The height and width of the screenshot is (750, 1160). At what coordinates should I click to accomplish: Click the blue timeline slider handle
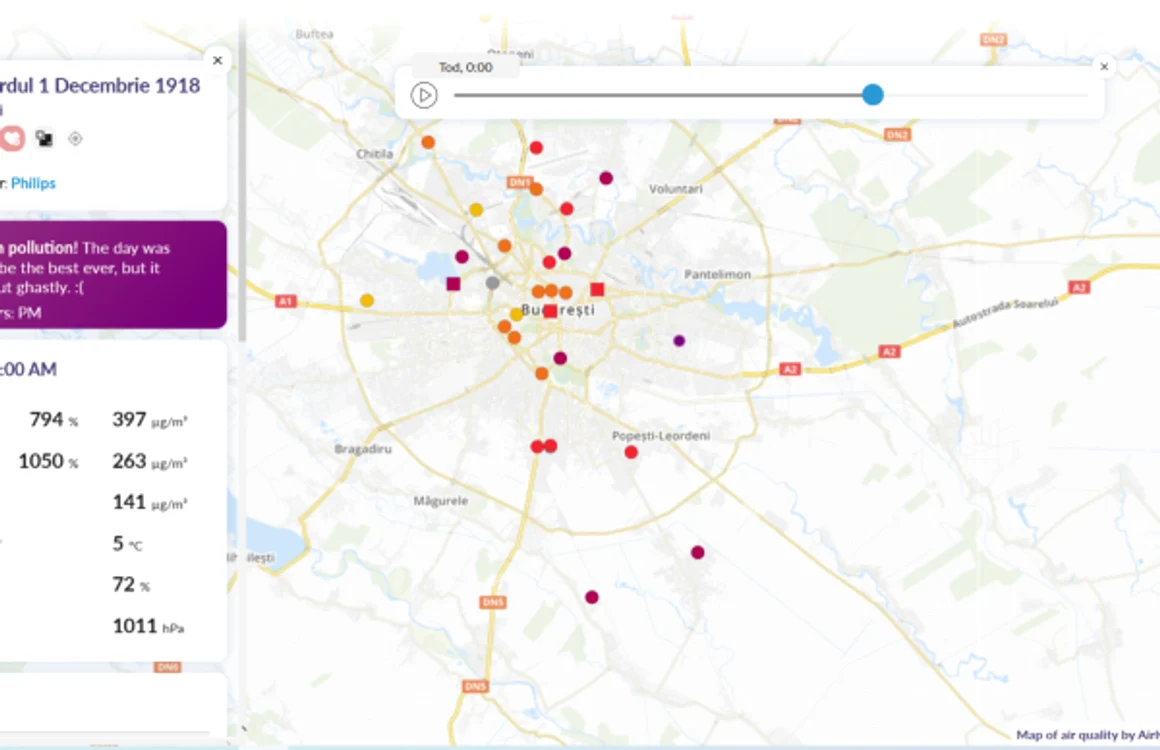873,95
